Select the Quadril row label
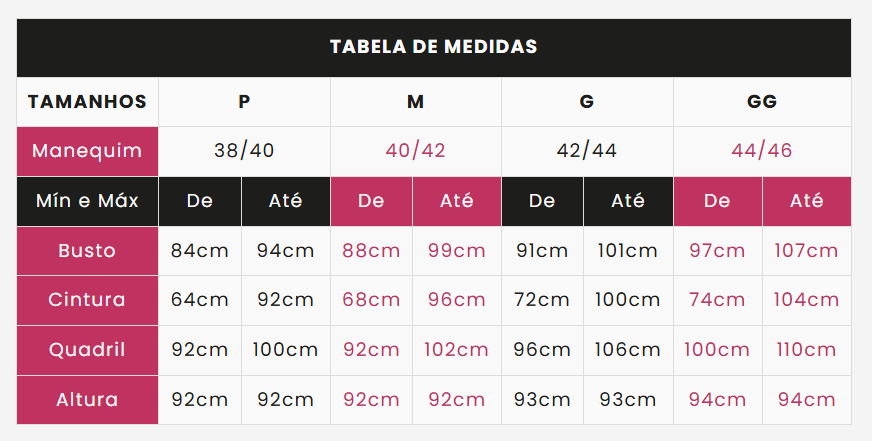The height and width of the screenshot is (441, 872). coord(88,350)
